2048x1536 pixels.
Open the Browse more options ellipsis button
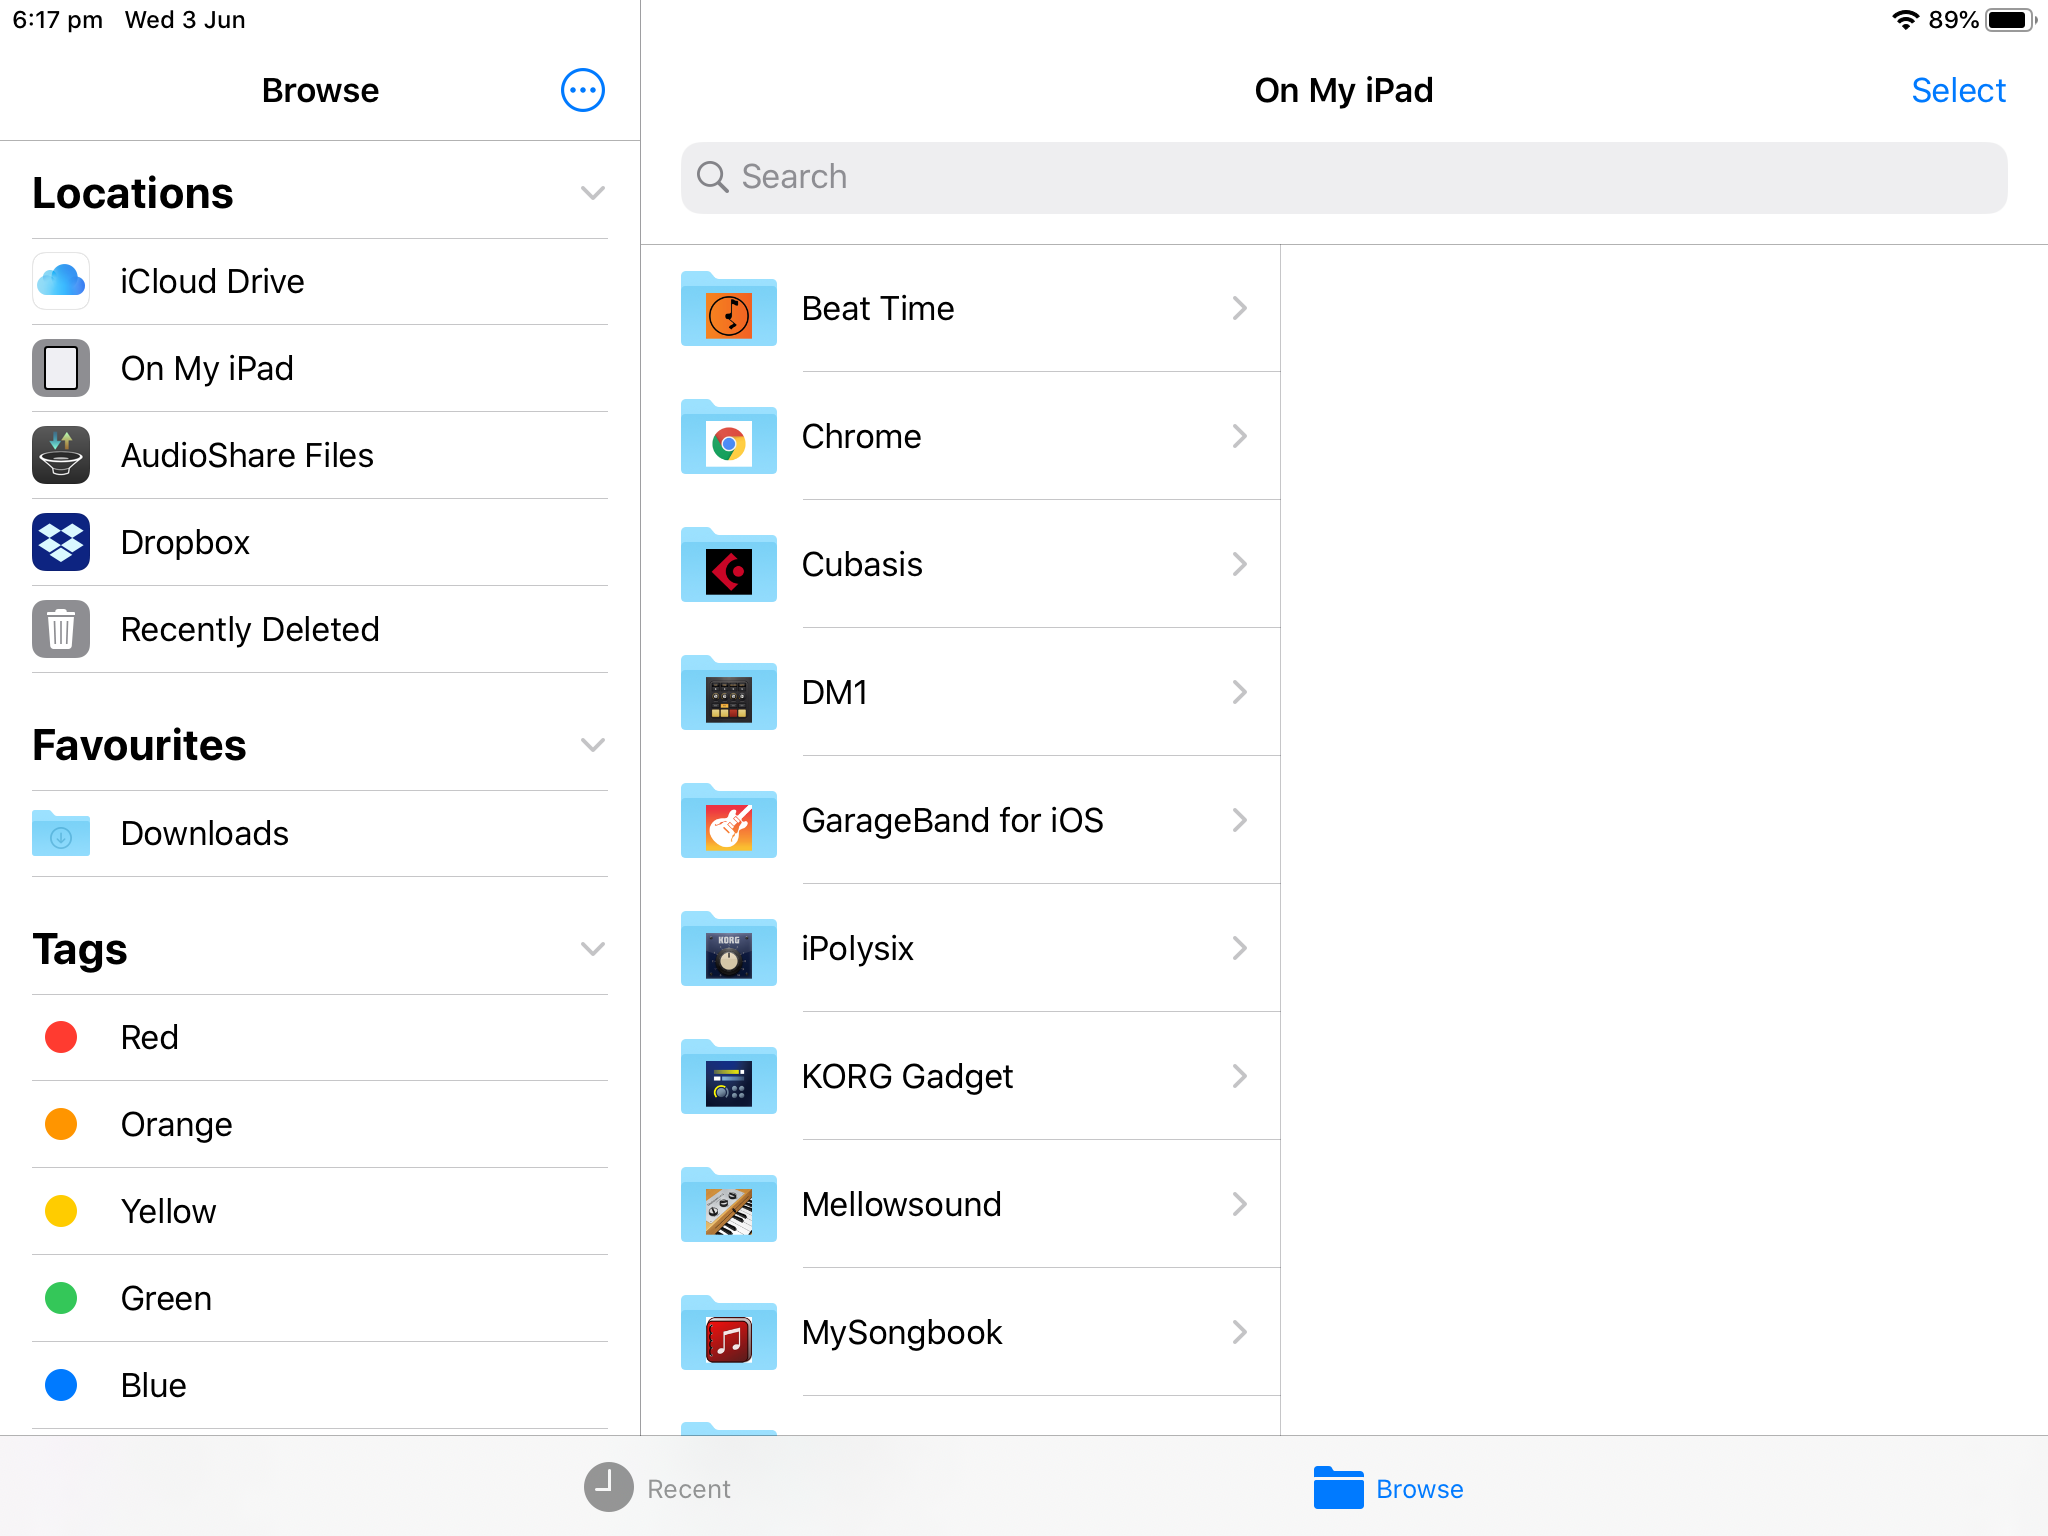click(582, 90)
